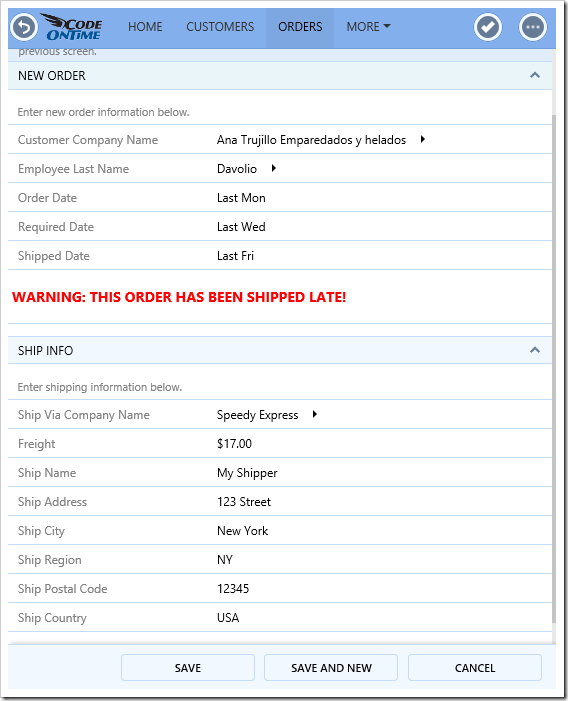Click the SAVE AND NEW button
Screen dimensions: 568x701
pos(331,667)
